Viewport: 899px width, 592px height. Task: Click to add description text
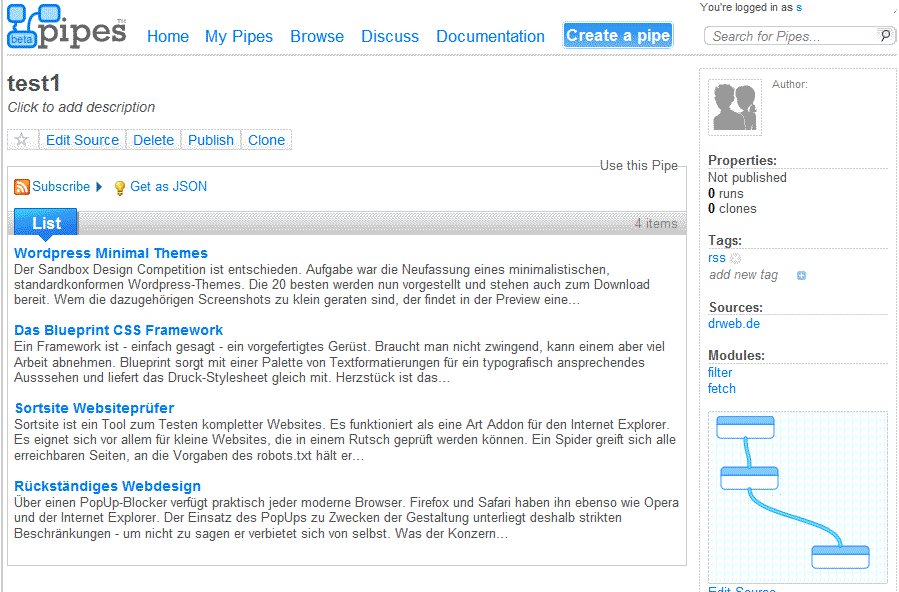click(x=81, y=107)
